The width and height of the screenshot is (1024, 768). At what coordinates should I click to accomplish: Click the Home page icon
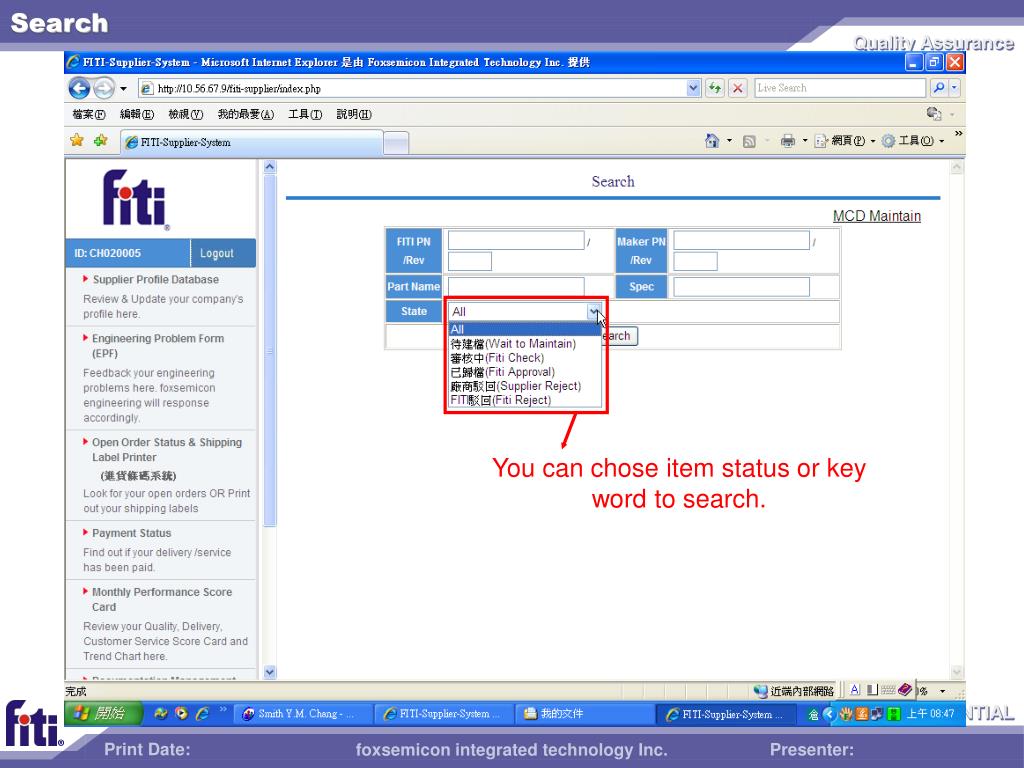pyautogui.click(x=712, y=140)
